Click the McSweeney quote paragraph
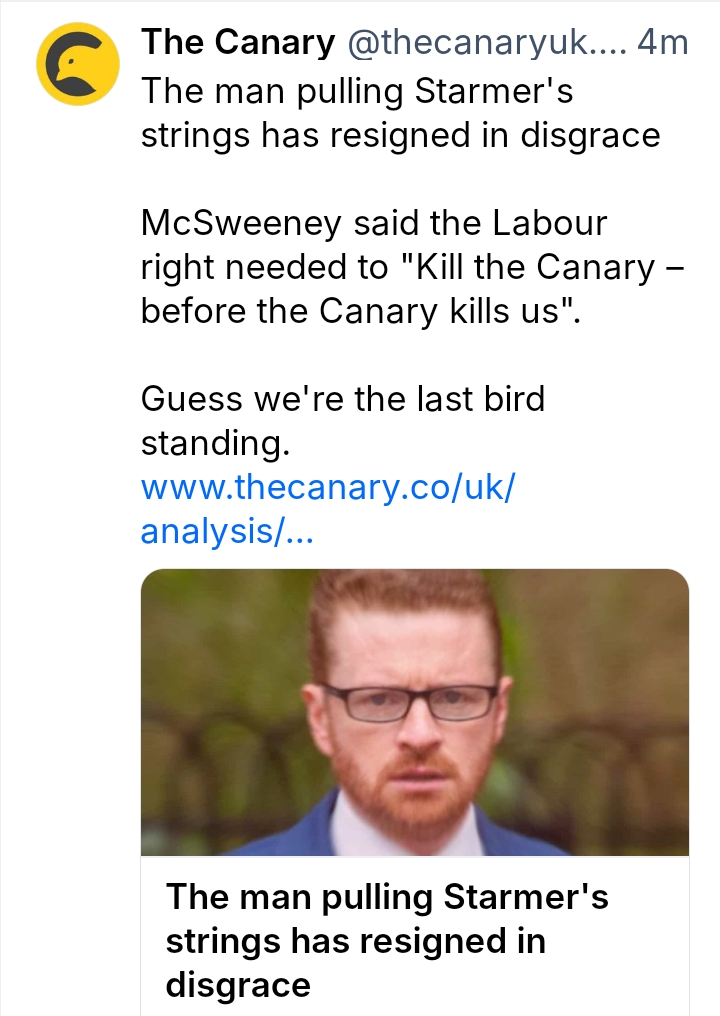Screen dimensions: 720x1016 (413, 266)
